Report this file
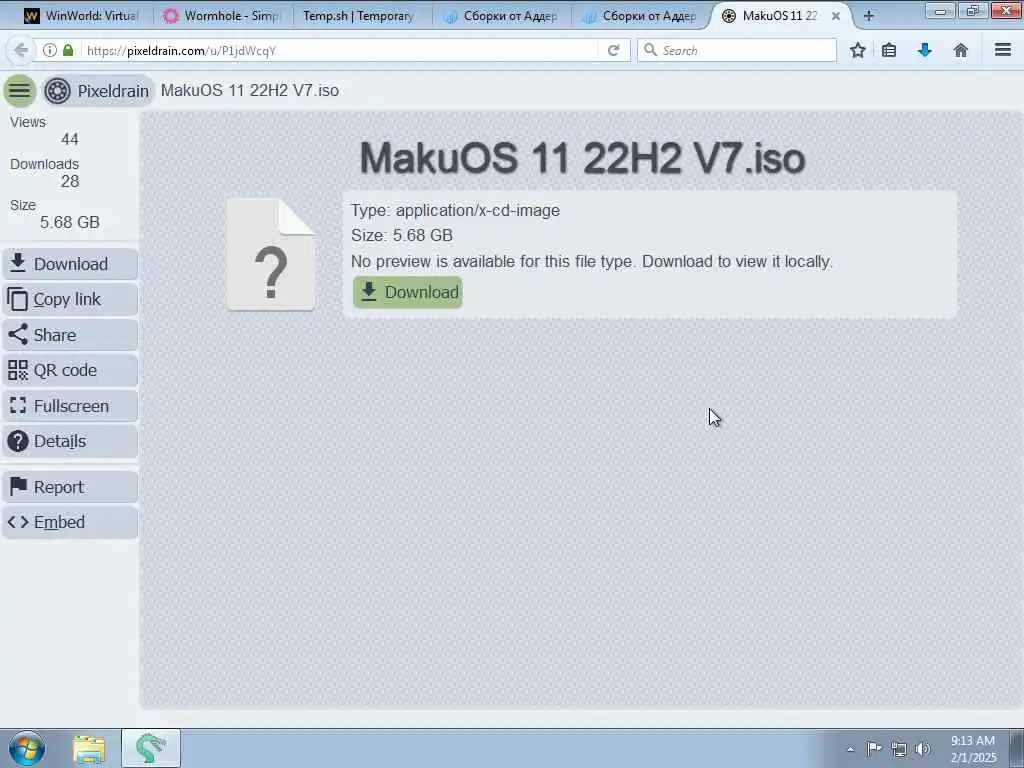This screenshot has height=768, width=1024. click(71, 487)
